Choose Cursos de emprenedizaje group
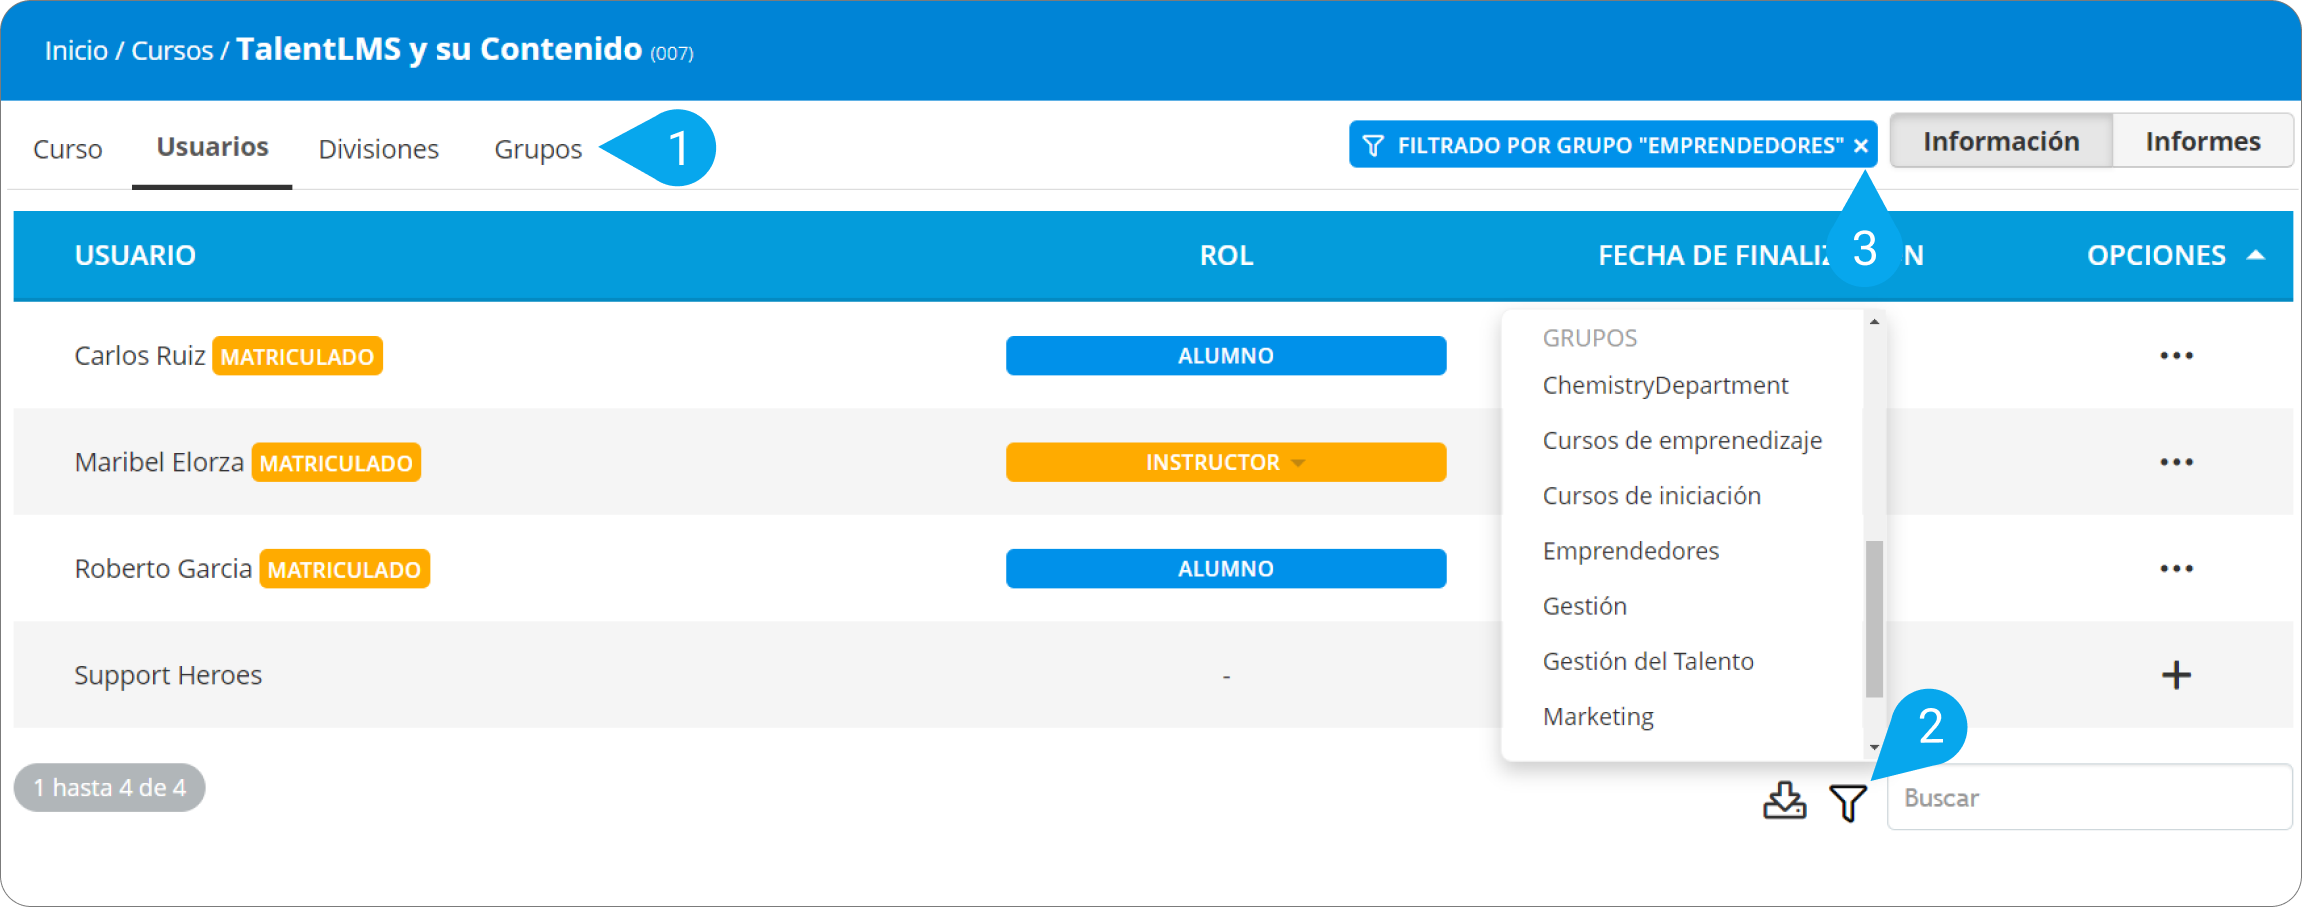 pyautogui.click(x=1682, y=440)
